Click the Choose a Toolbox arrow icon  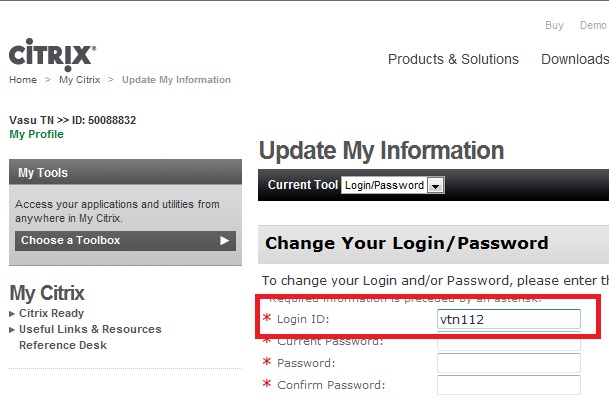click(x=225, y=240)
